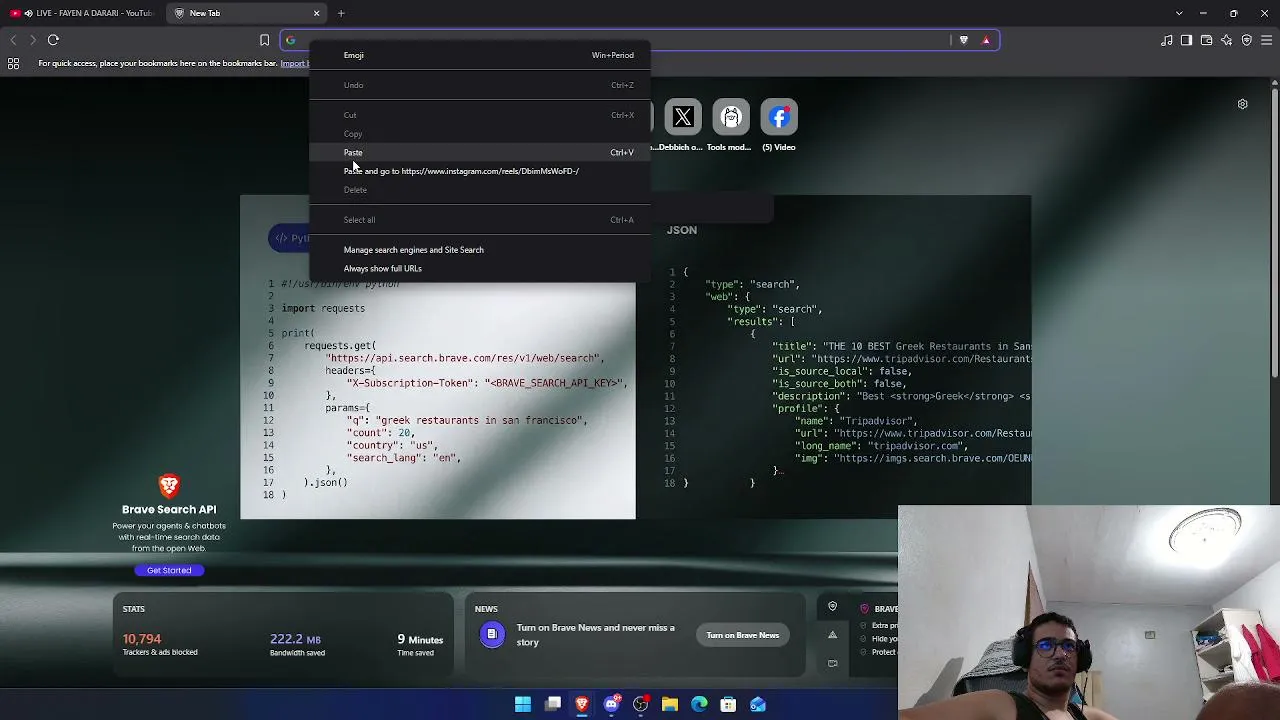Click the Import bookmarks link
Viewport: 1280px width, 720px height.
[294, 64]
